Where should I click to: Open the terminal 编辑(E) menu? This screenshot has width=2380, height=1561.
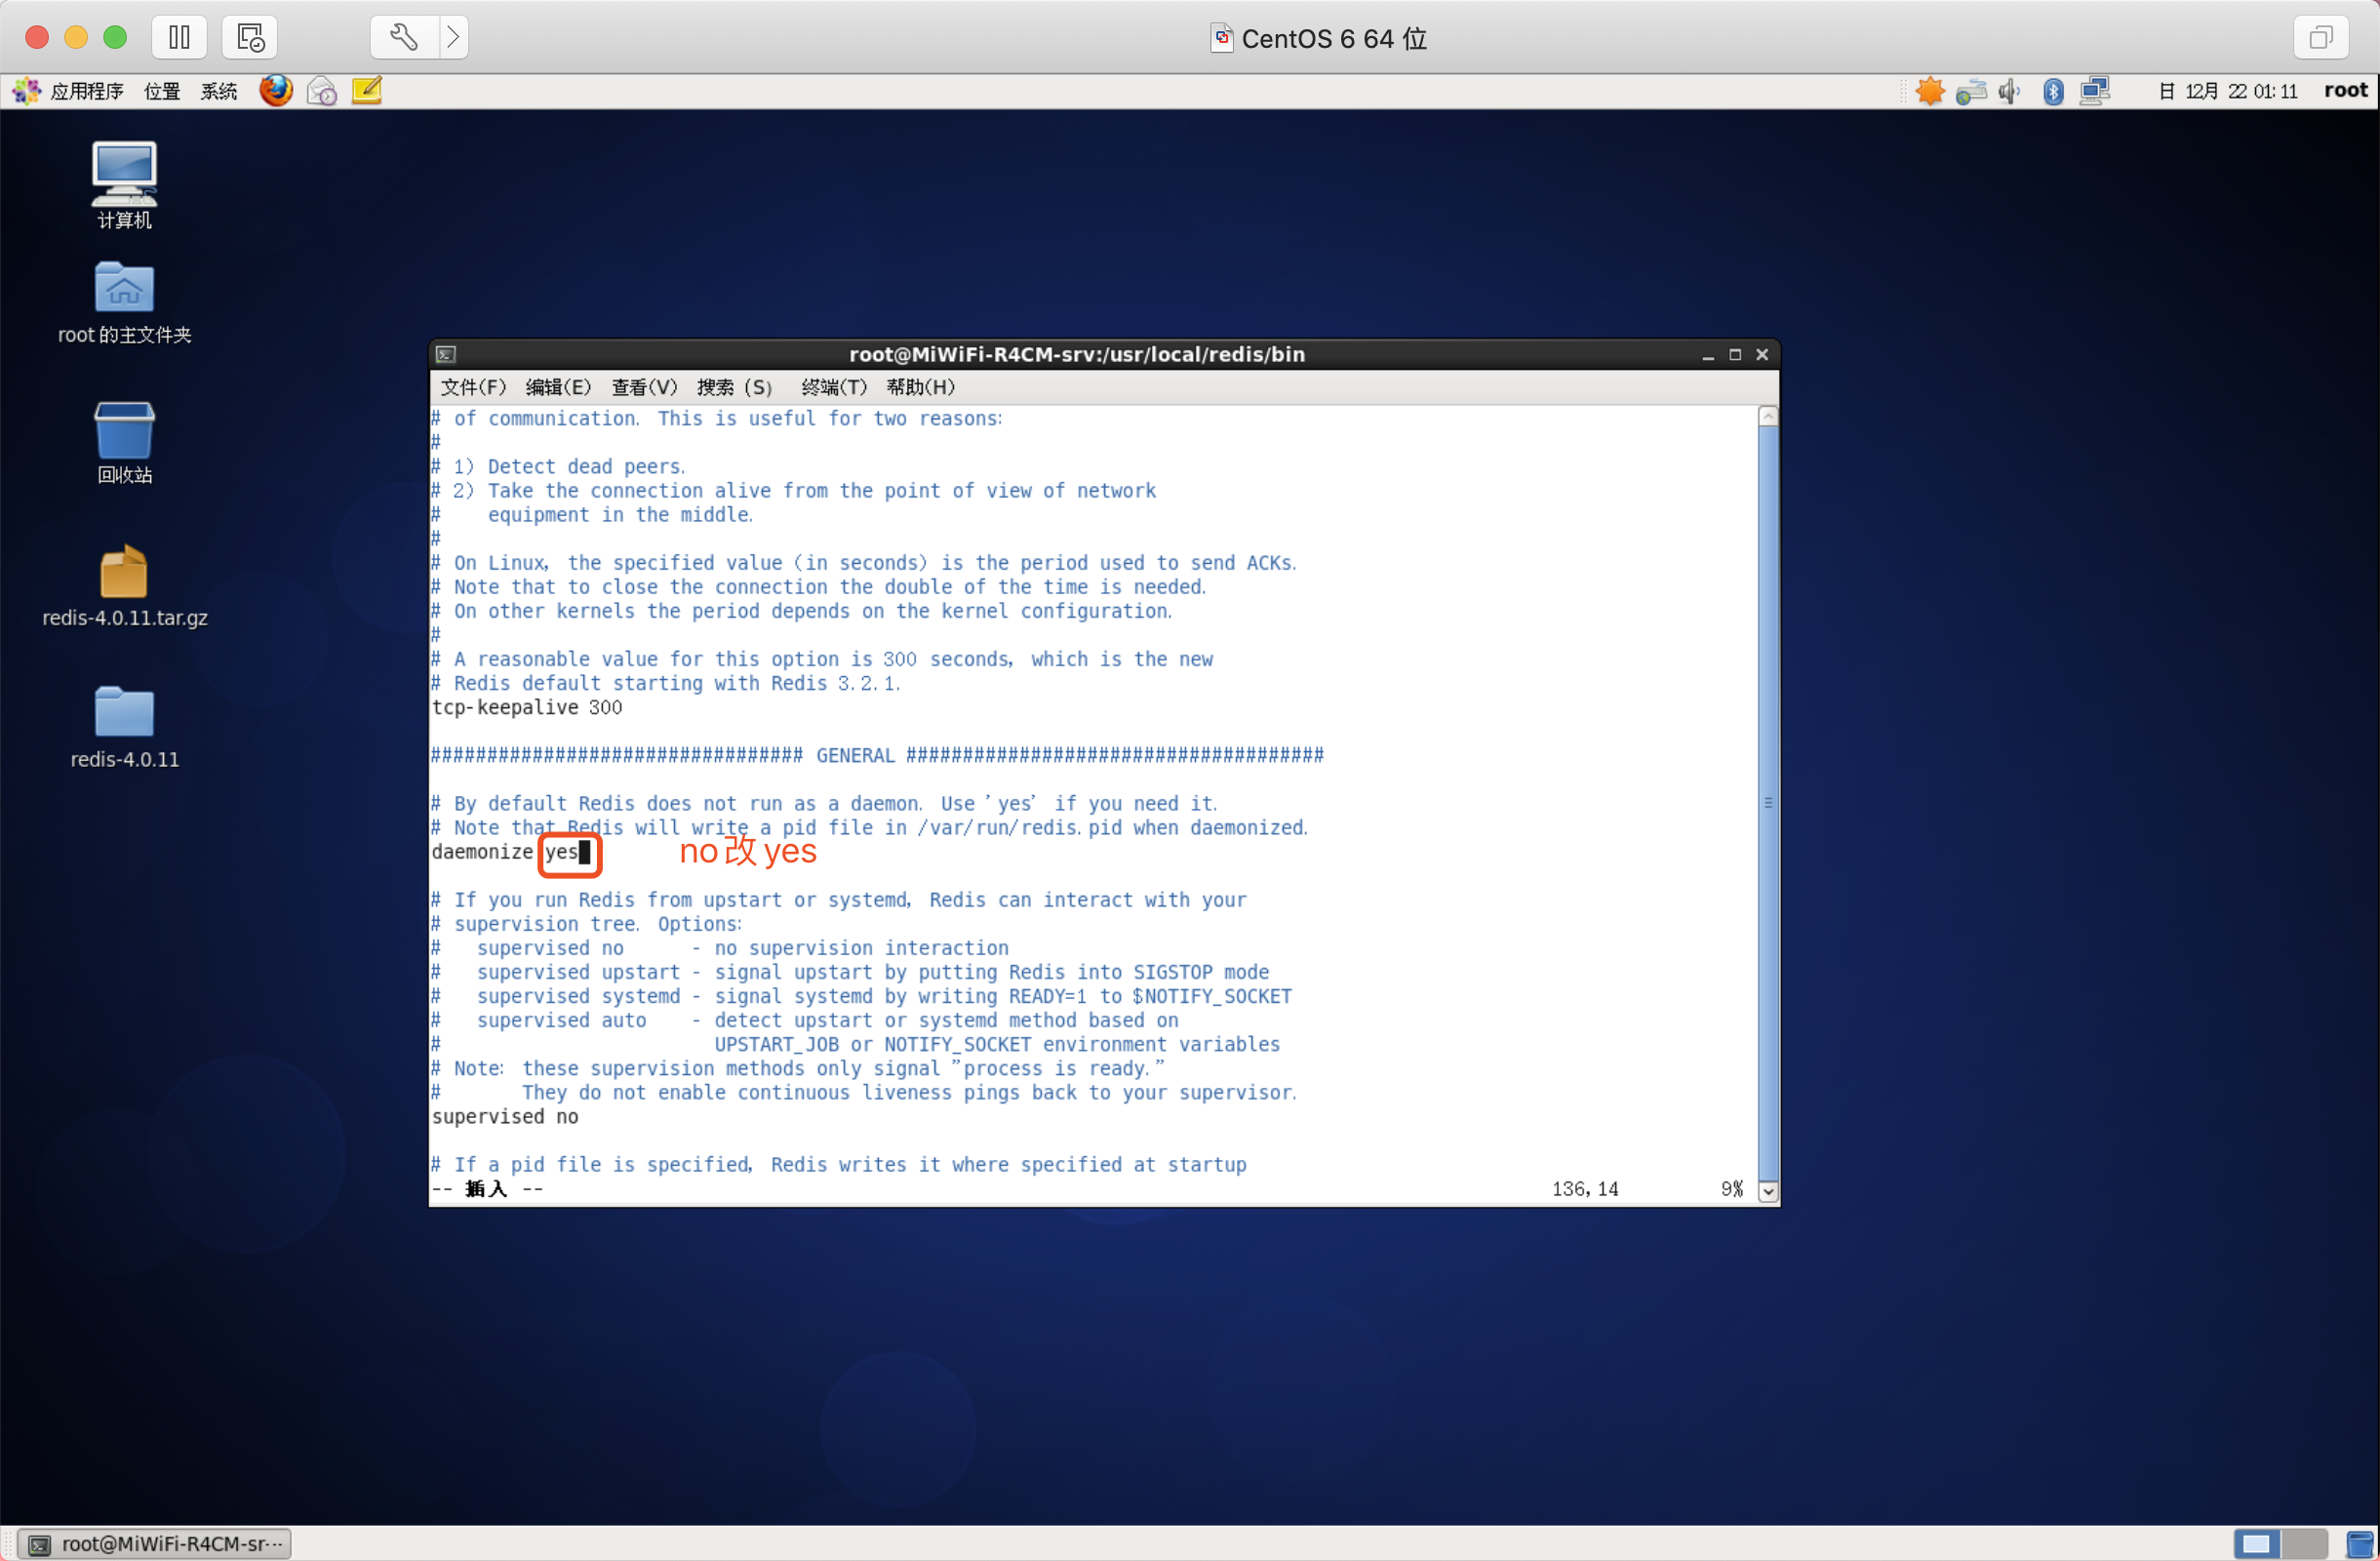pos(558,387)
